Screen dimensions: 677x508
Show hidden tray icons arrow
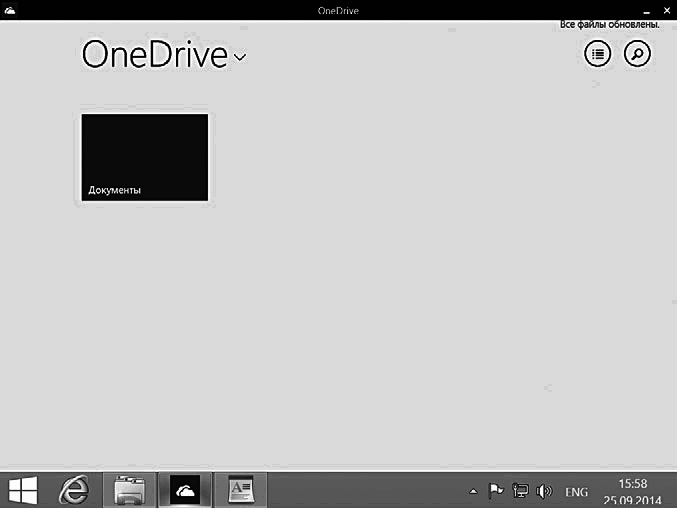point(473,491)
